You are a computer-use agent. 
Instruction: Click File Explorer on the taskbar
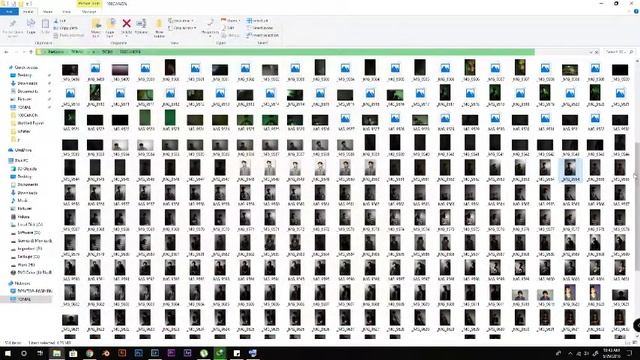[x=56, y=353]
